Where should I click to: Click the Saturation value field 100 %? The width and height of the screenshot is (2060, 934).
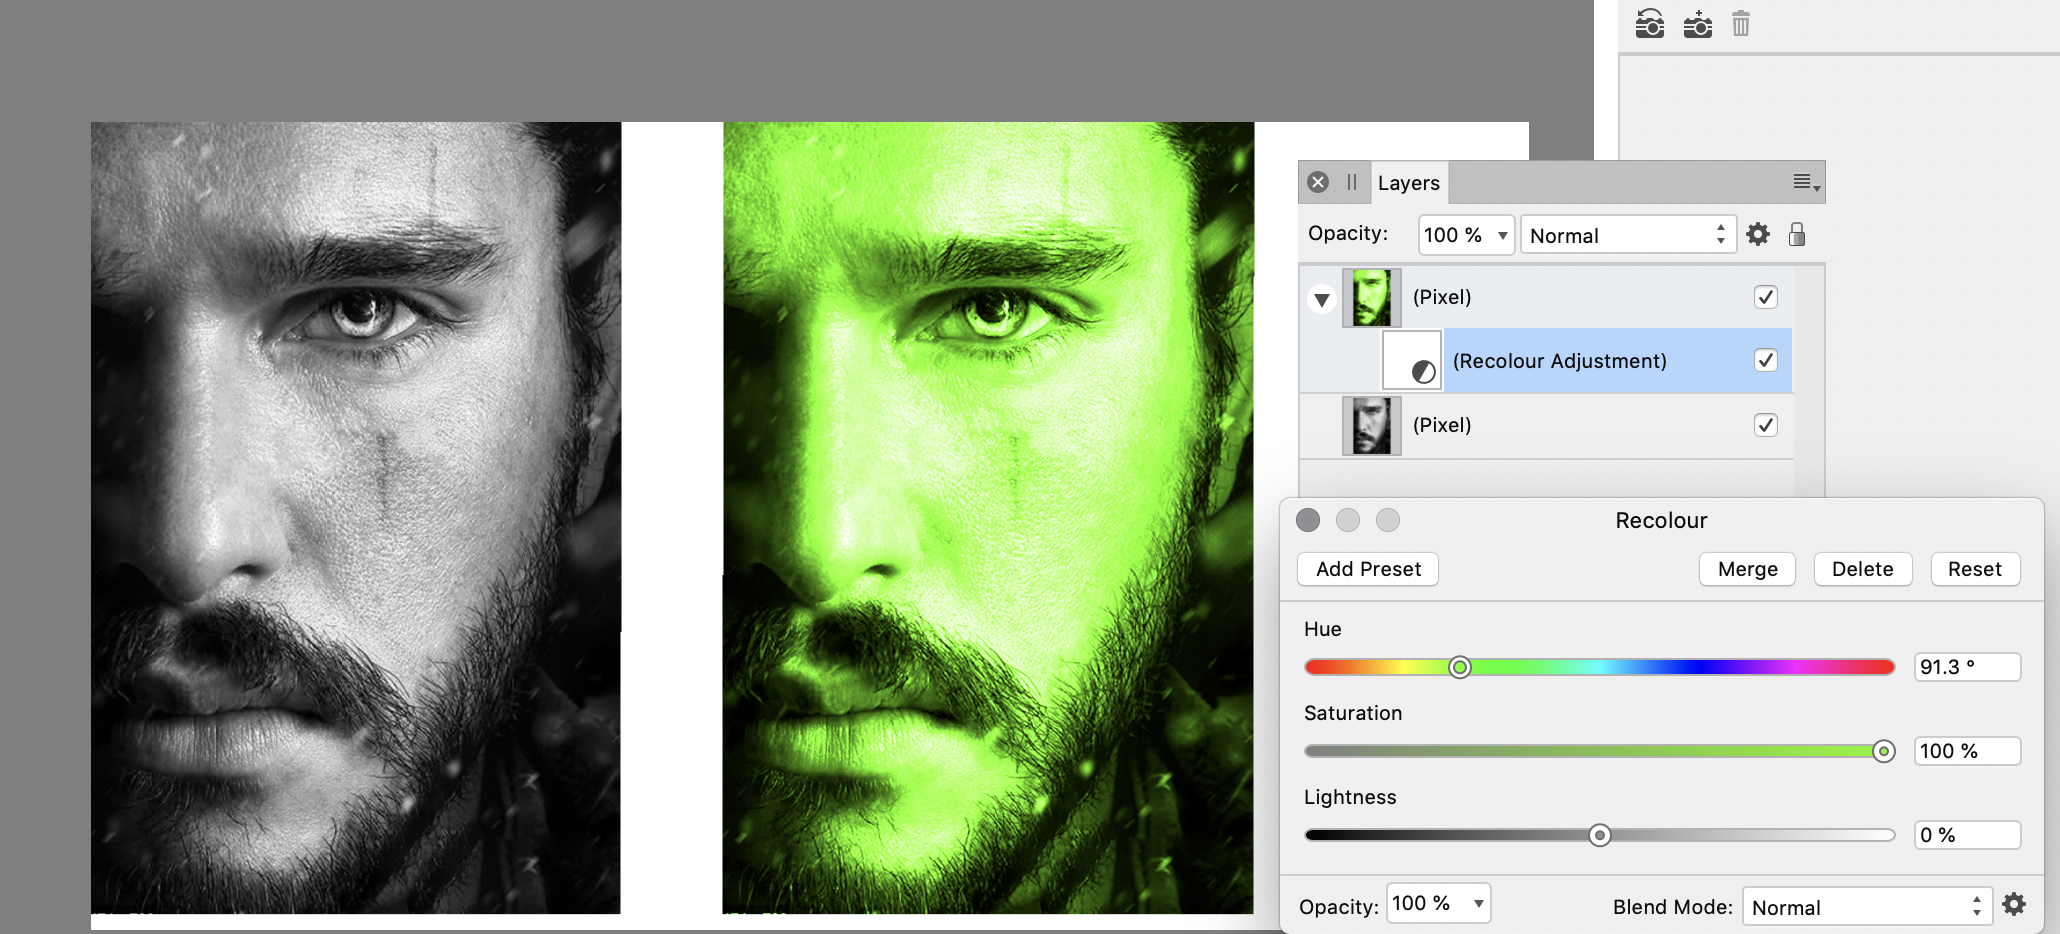click(1967, 751)
